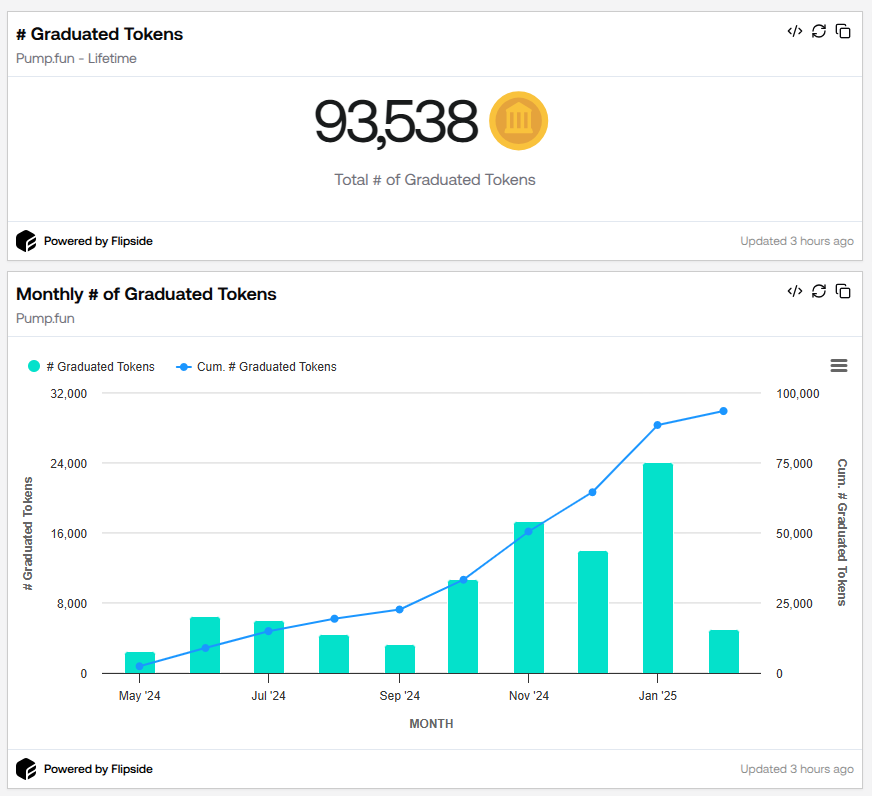This screenshot has width=872, height=796.
Task: Refresh the # Graduated Tokens card
Action: [x=819, y=31]
